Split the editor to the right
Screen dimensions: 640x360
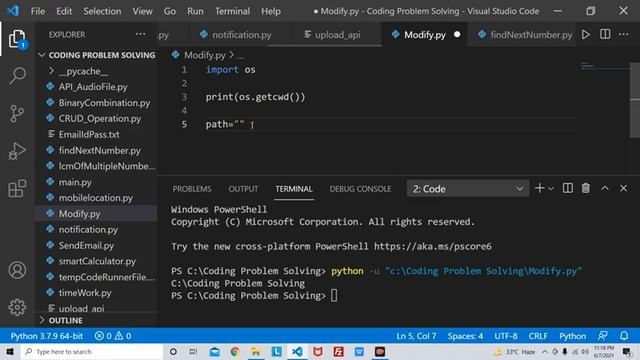click(605, 34)
